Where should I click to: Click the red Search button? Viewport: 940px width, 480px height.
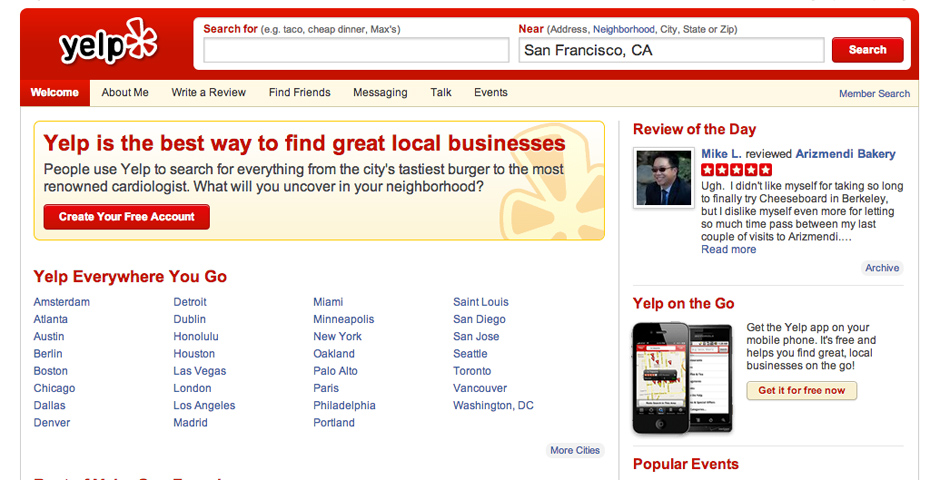point(867,50)
